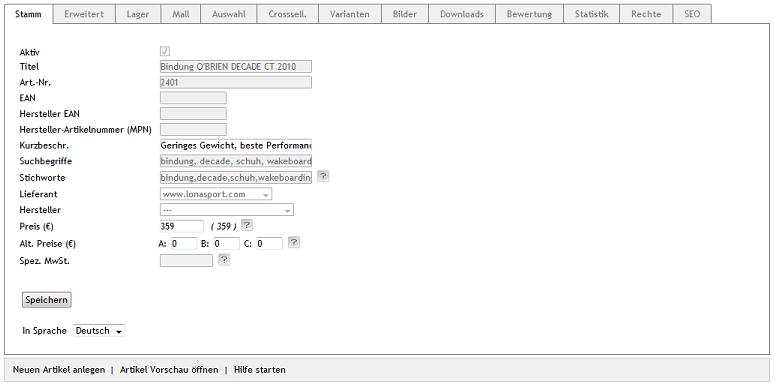This screenshot has width=775, height=386.
Task: Switch to the Varianten tab
Action: point(350,14)
